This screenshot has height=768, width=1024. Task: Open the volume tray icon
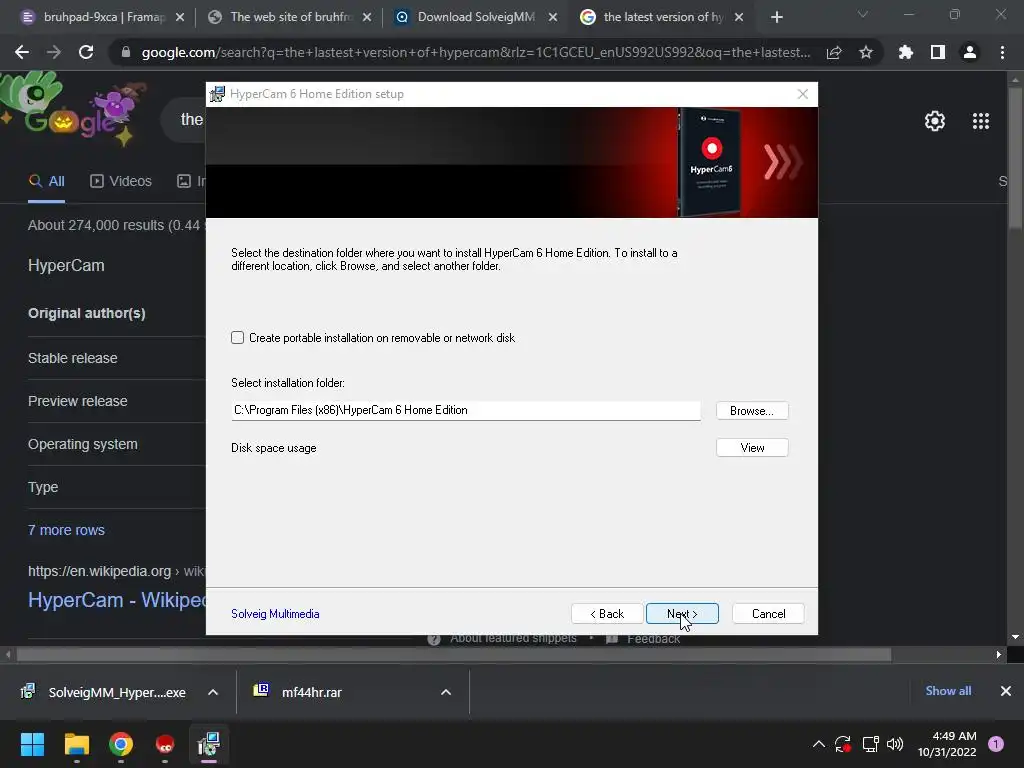pyautogui.click(x=895, y=744)
